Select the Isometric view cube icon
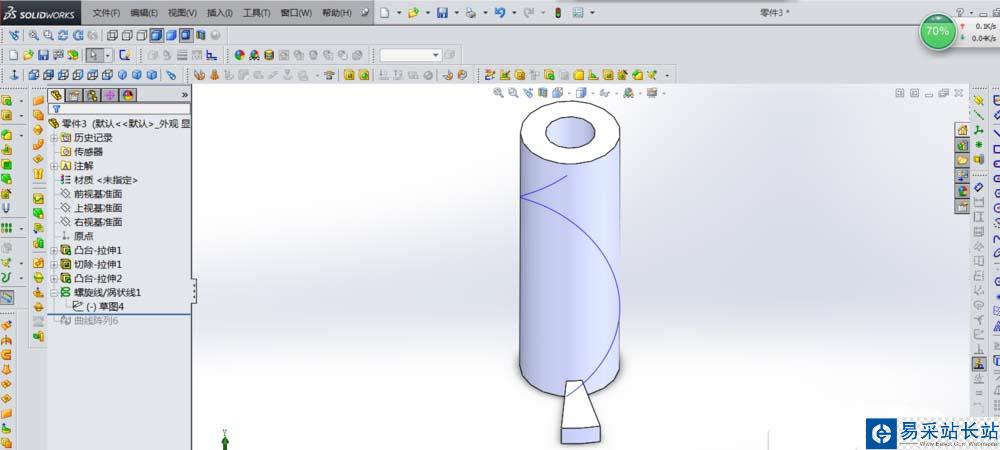Image resolution: width=1000 pixels, height=450 pixels. click(x=122, y=75)
